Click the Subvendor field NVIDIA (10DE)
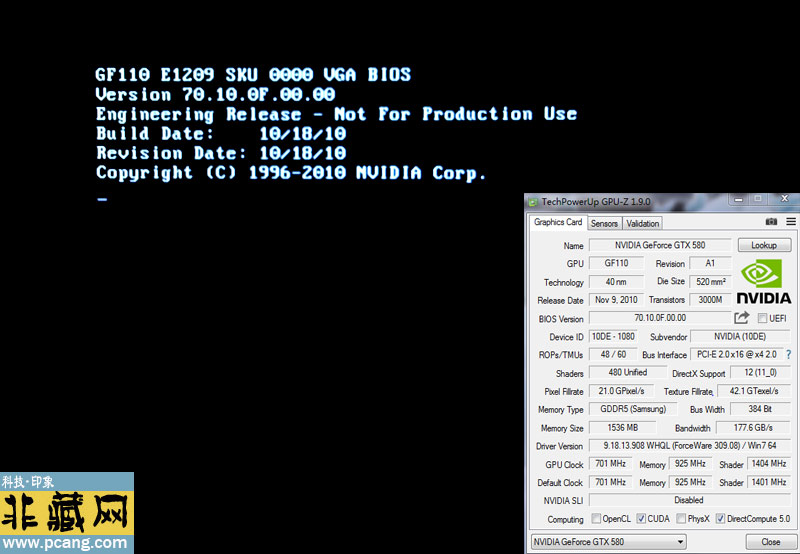Image resolution: width=800 pixels, height=554 pixels. coord(741,337)
